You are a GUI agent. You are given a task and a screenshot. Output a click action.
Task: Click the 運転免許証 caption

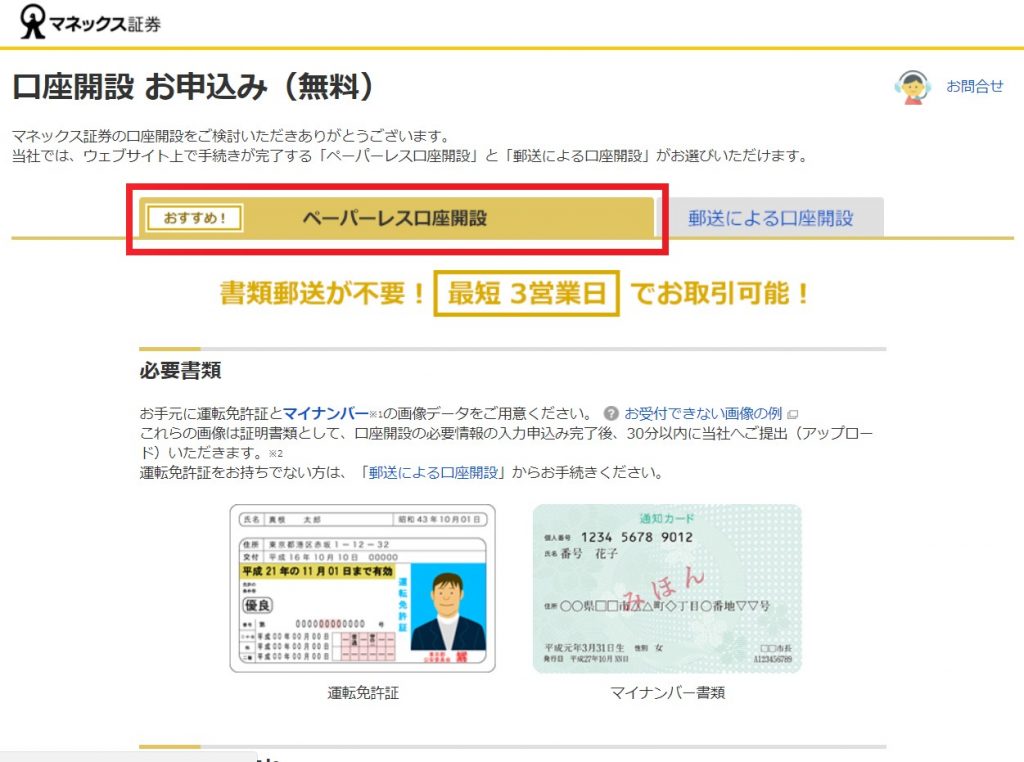pyautogui.click(x=362, y=693)
